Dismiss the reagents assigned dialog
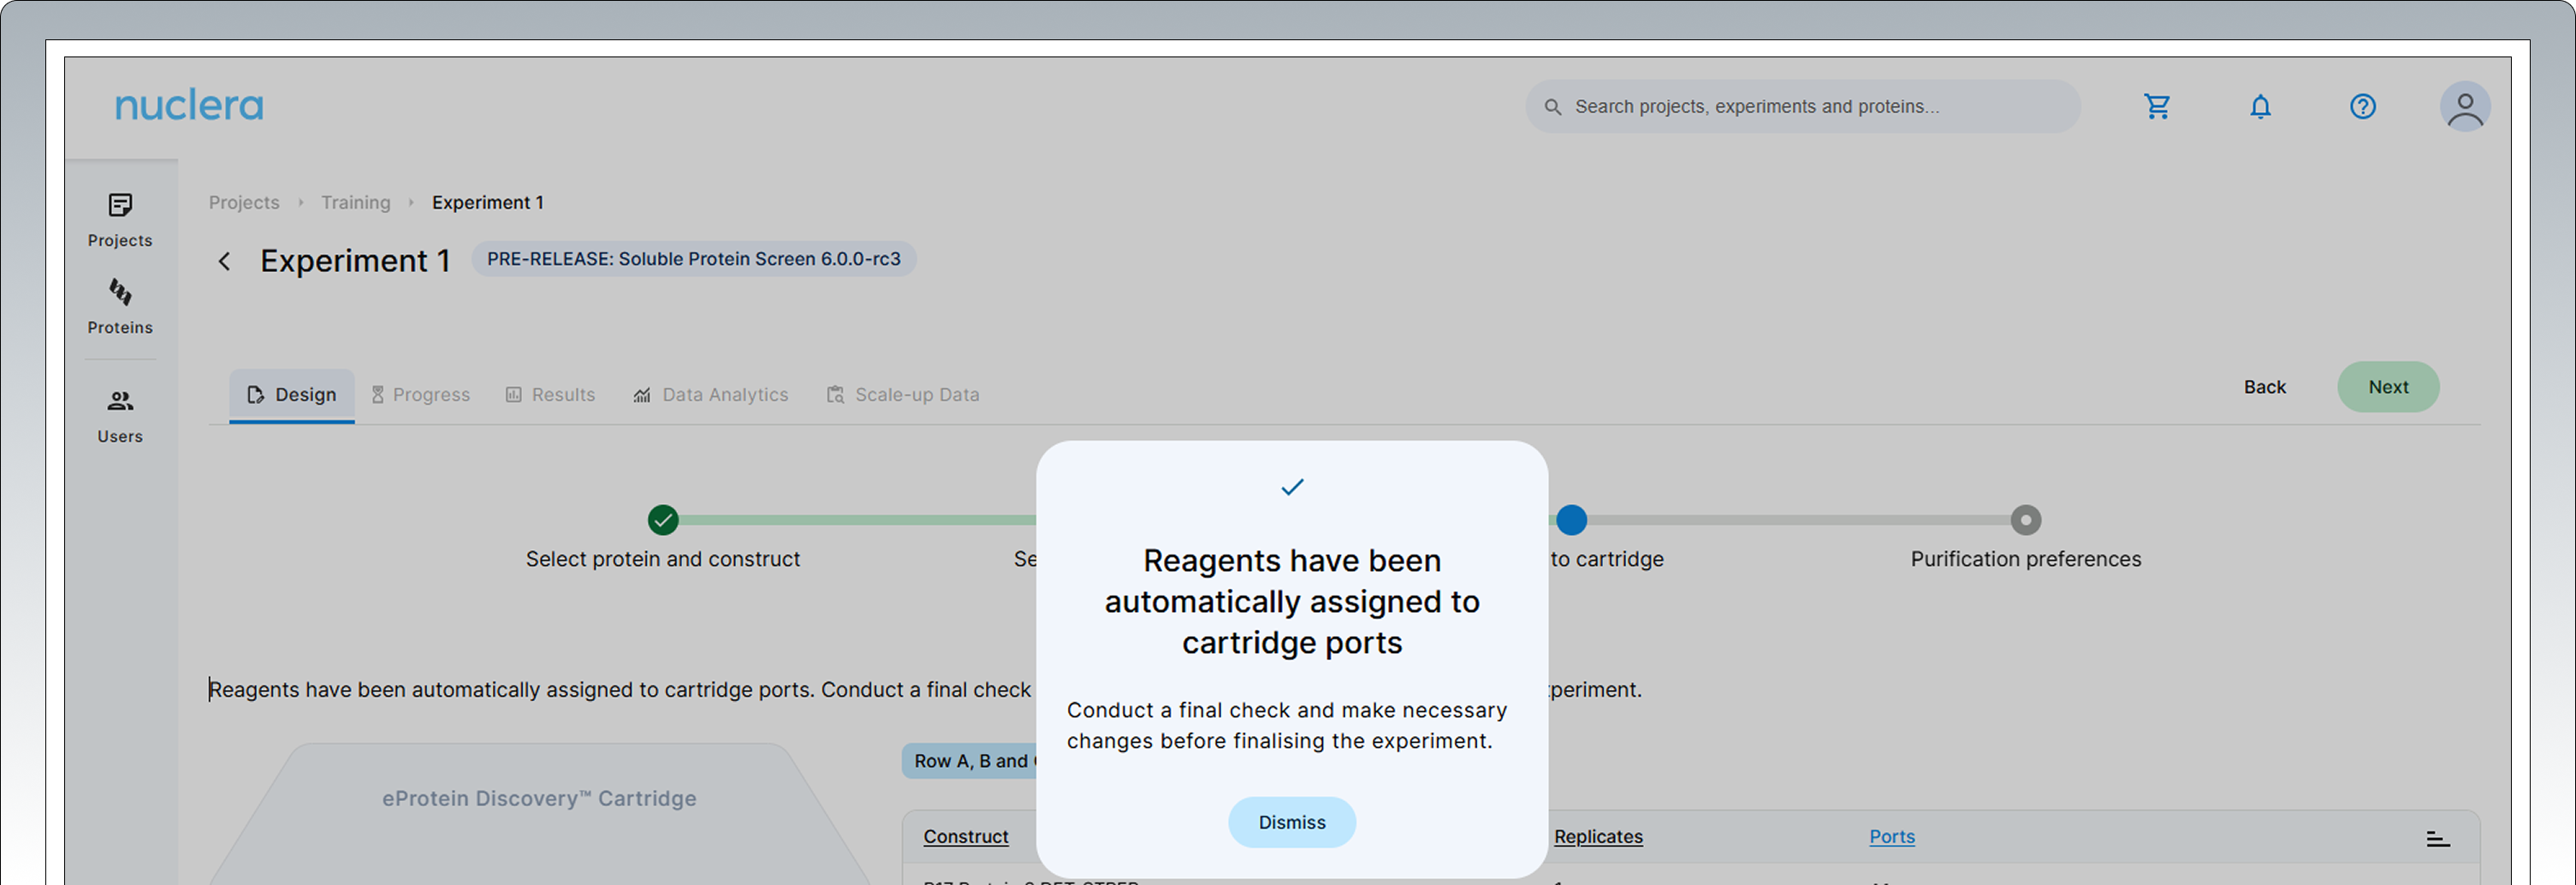 pyautogui.click(x=1291, y=822)
